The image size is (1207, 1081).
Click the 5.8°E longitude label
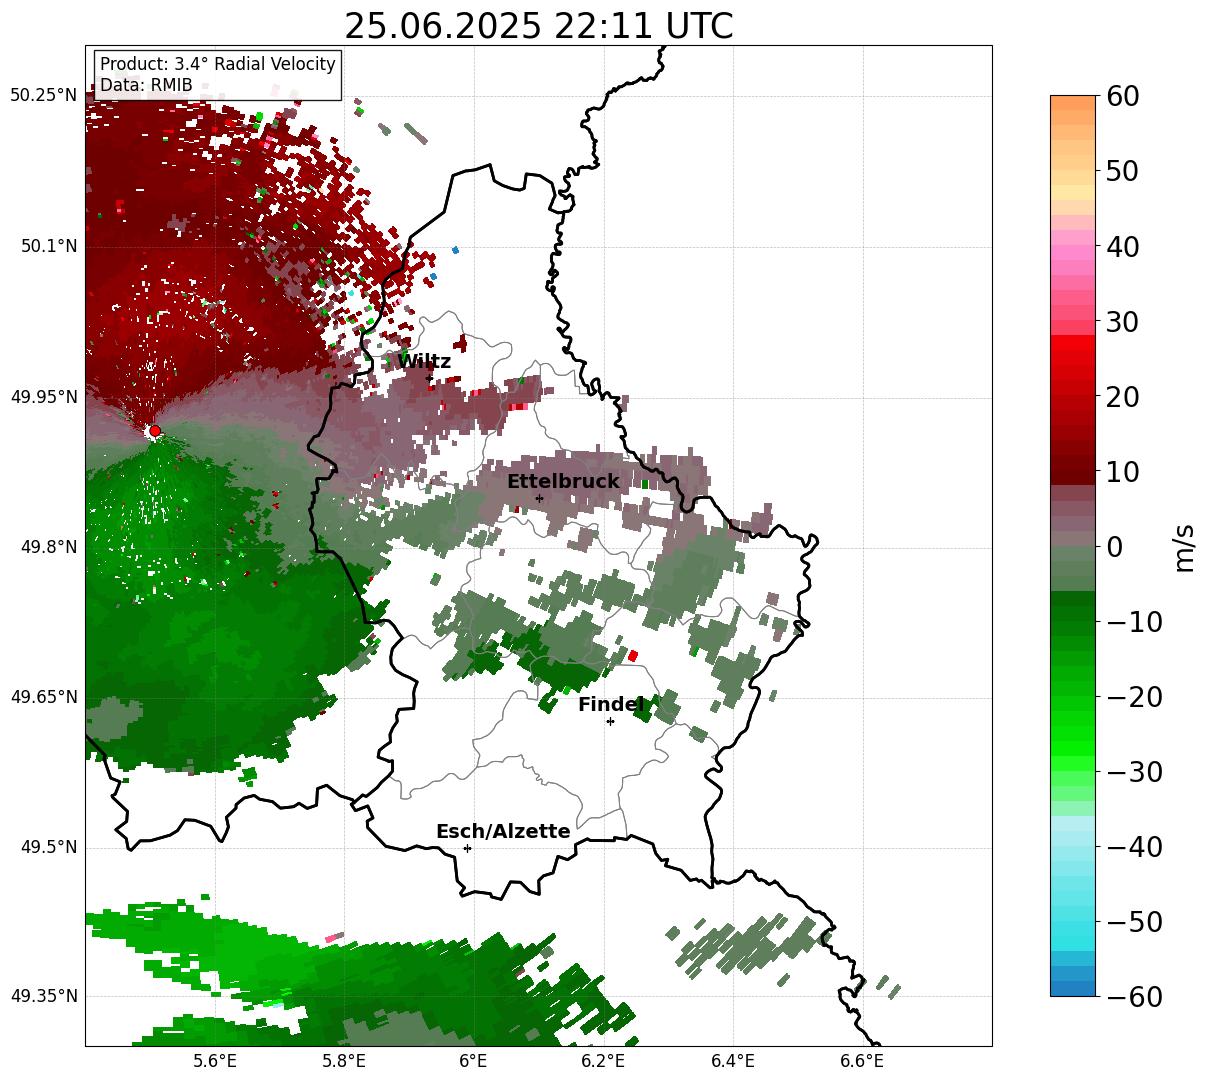(344, 1061)
